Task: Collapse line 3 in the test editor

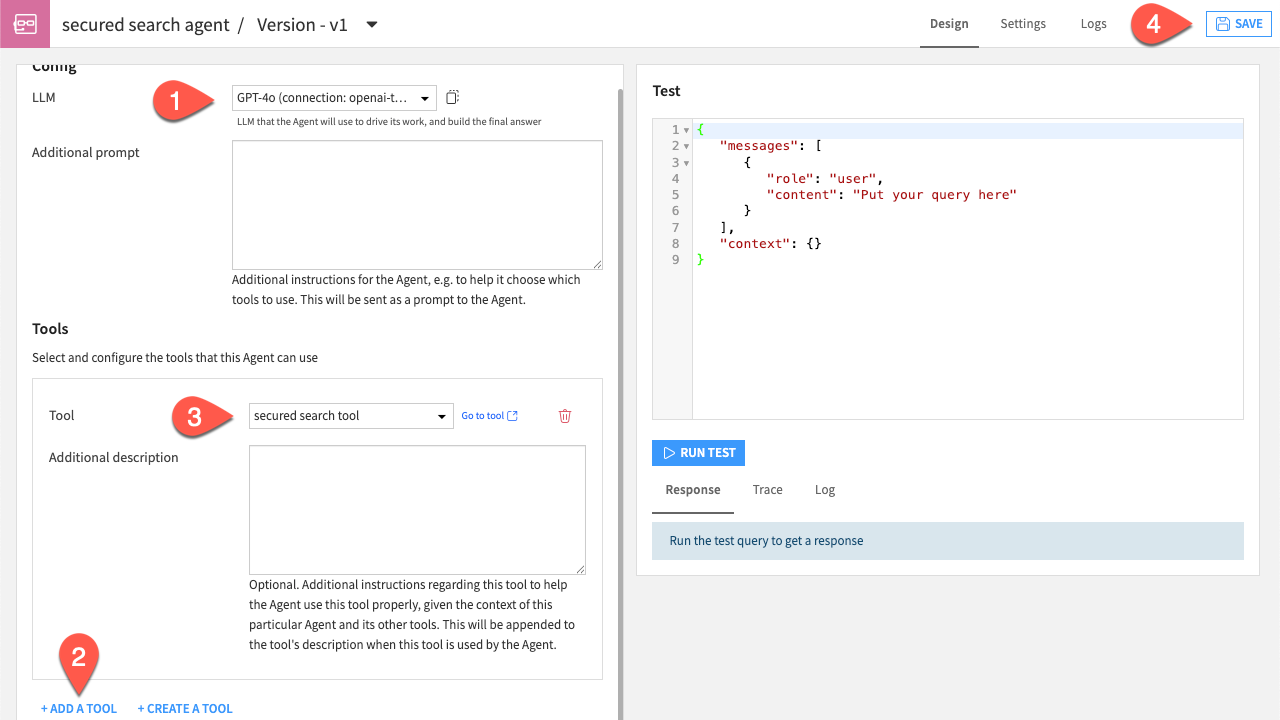Action: click(x=687, y=162)
